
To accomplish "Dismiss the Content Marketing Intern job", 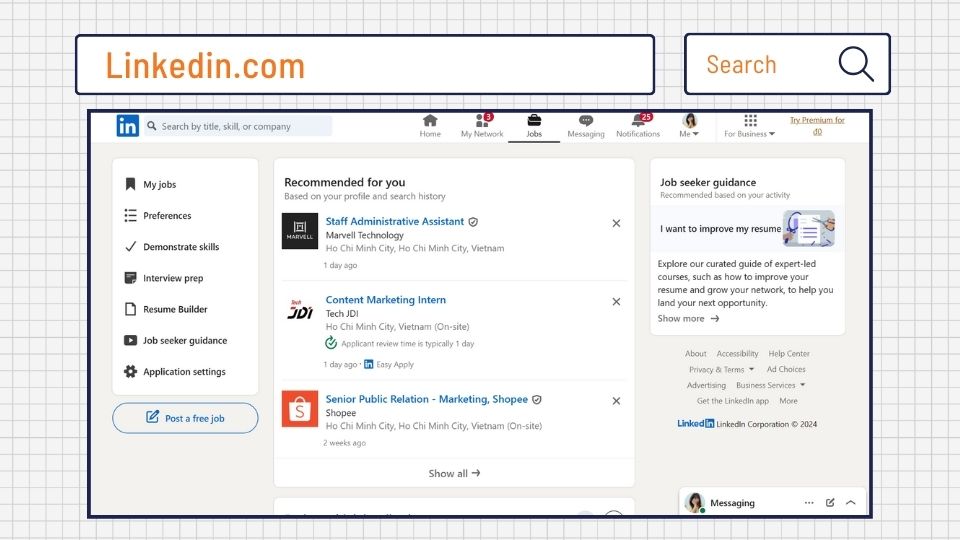I will click(616, 302).
